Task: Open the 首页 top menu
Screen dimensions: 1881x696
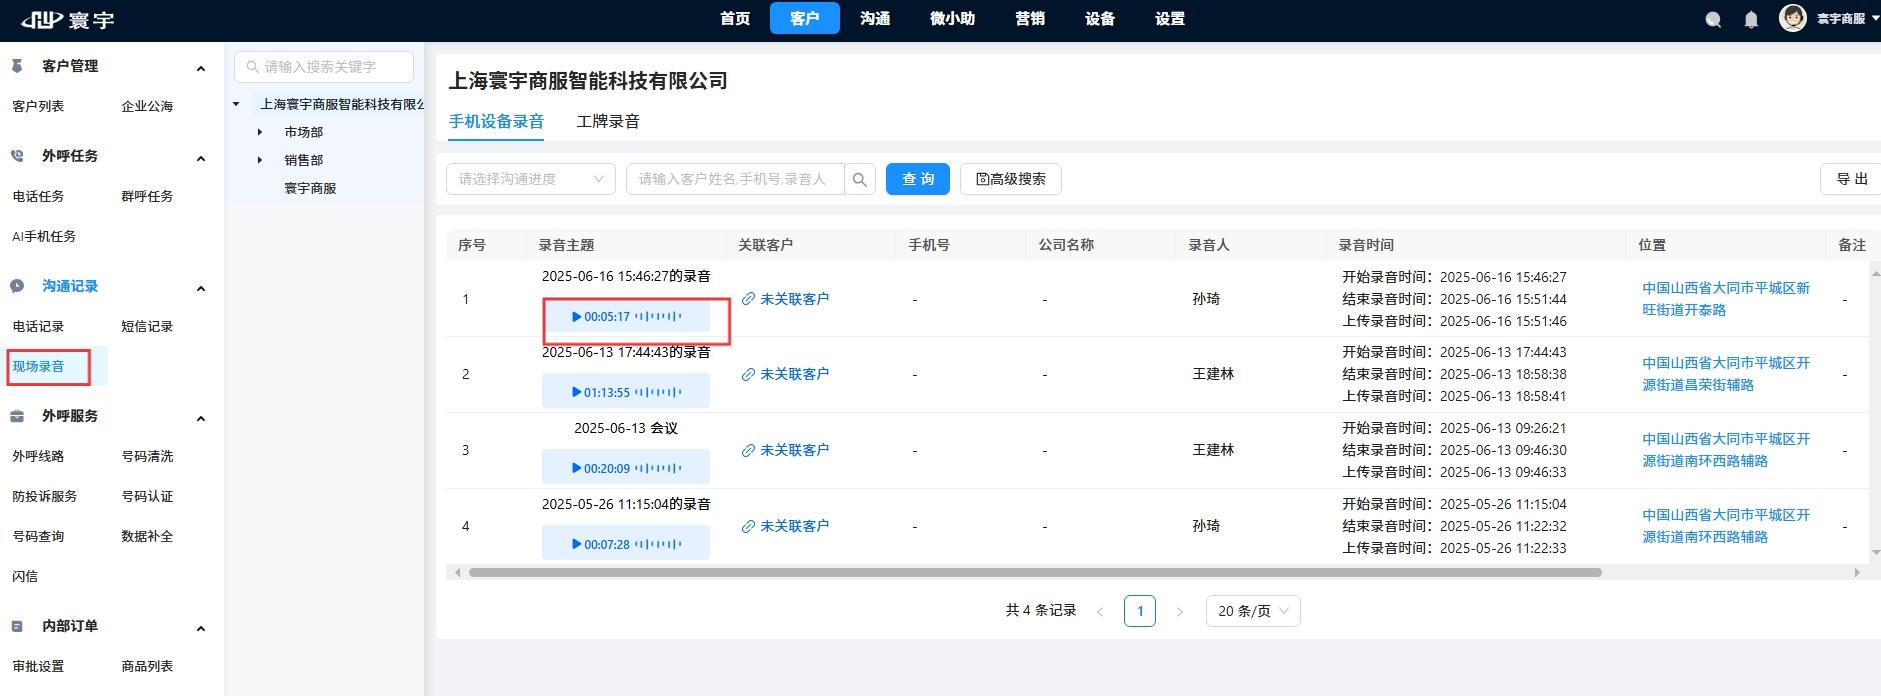Action: coord(735,18)
